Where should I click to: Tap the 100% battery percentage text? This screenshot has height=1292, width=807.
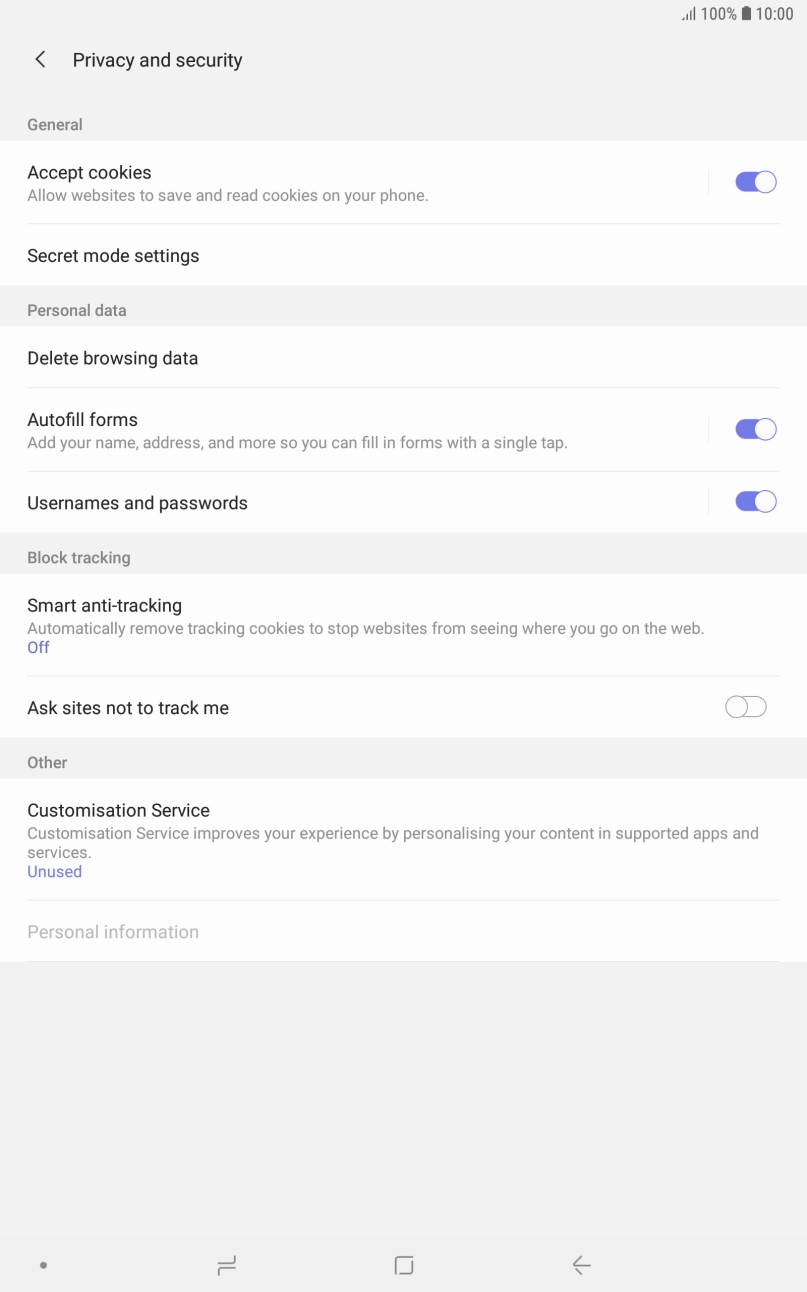pyautogui.click(x=718, y=14)
